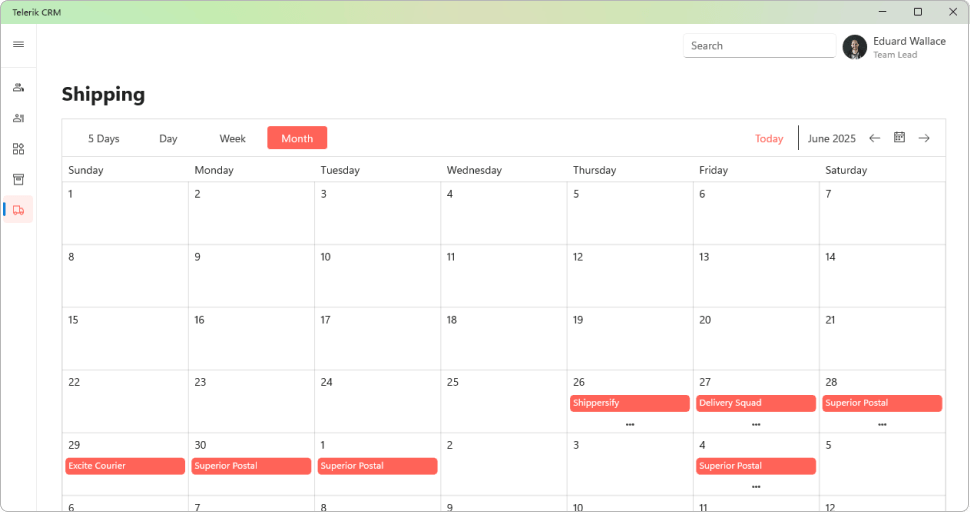Select the June 7 day cell
The width and height of the screenshot is (970, 512).
tap(882, 213)
